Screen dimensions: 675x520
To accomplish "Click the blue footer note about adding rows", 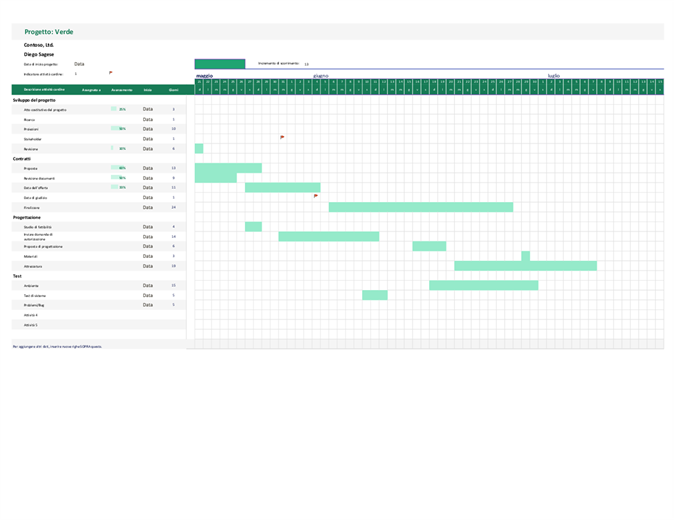I will [57, 347].
